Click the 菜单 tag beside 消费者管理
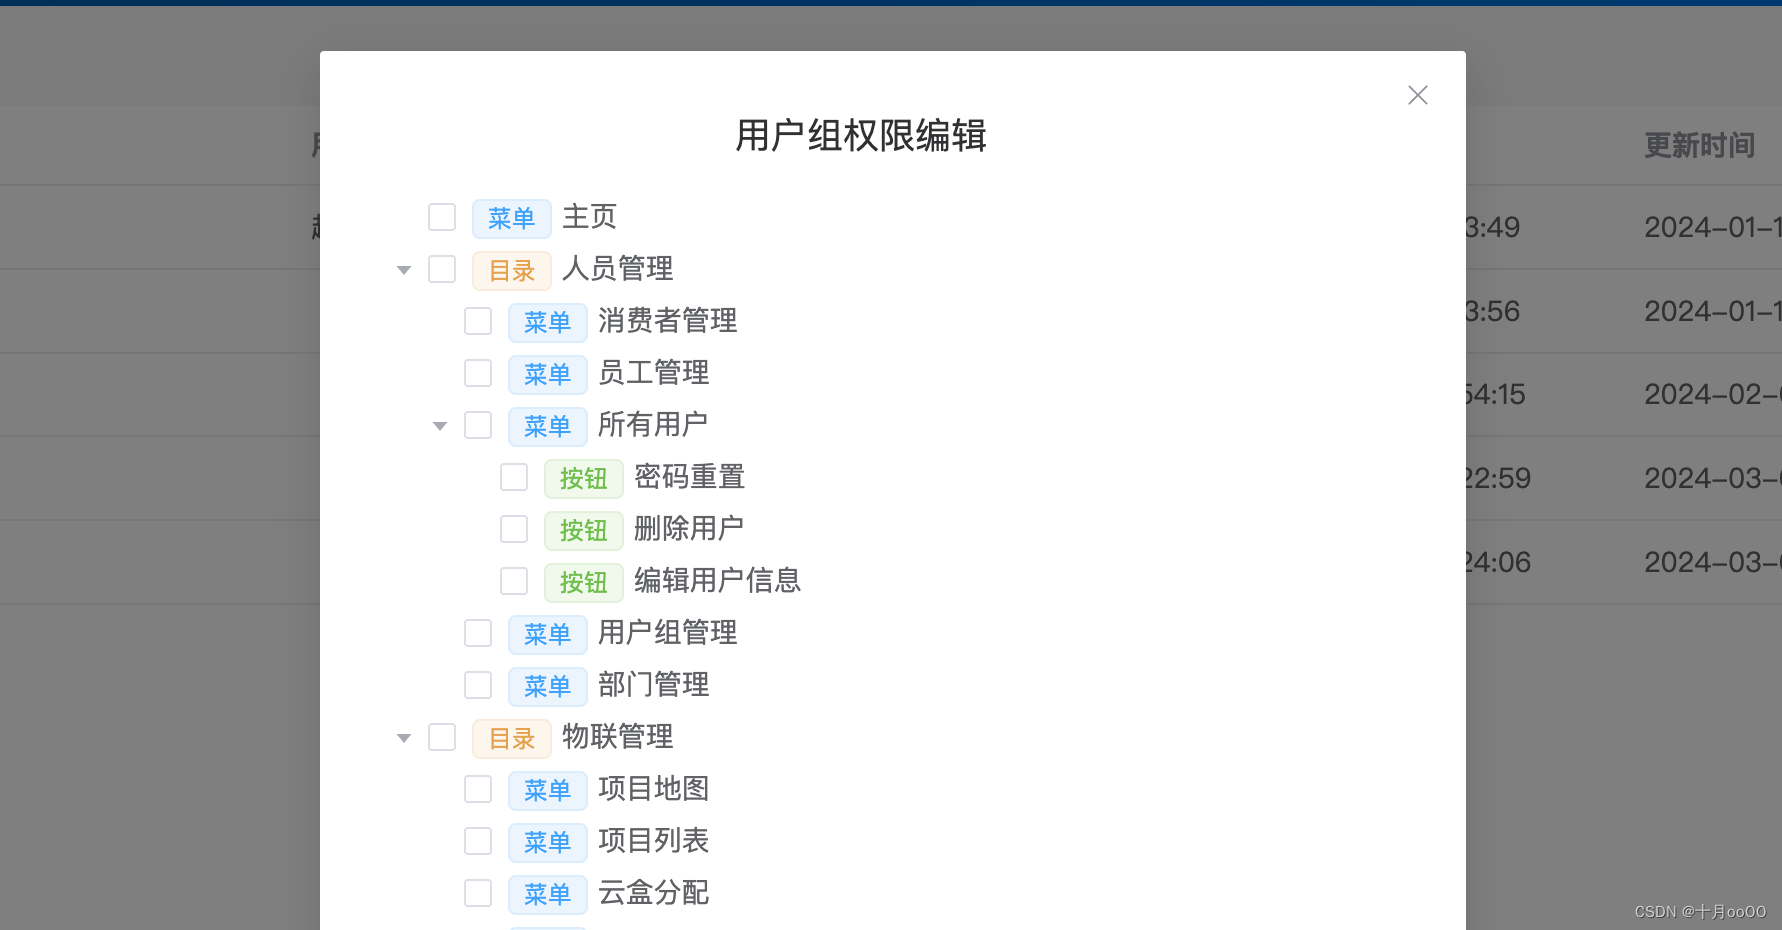 coord(548,322)
